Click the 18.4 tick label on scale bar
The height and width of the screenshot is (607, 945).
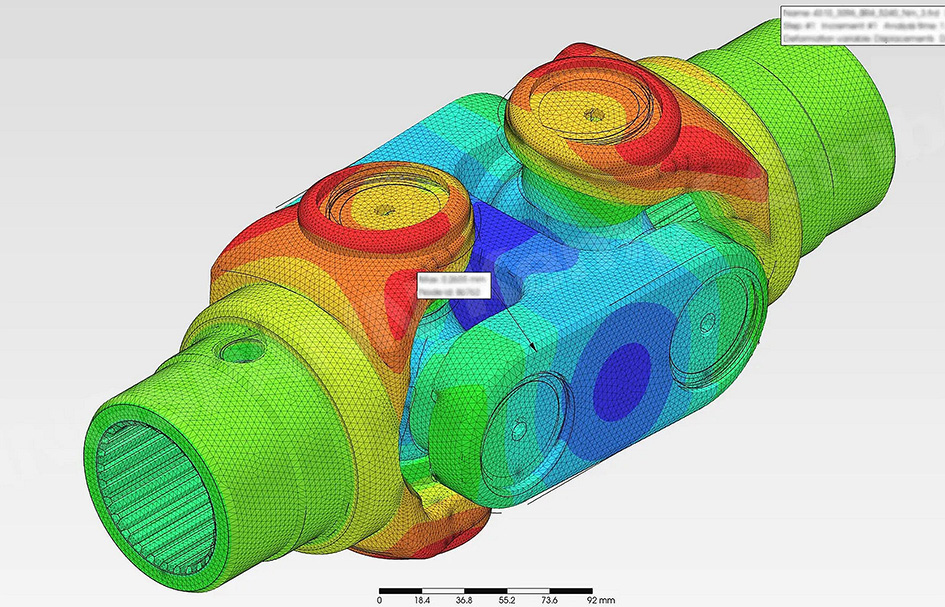(422, 600)
